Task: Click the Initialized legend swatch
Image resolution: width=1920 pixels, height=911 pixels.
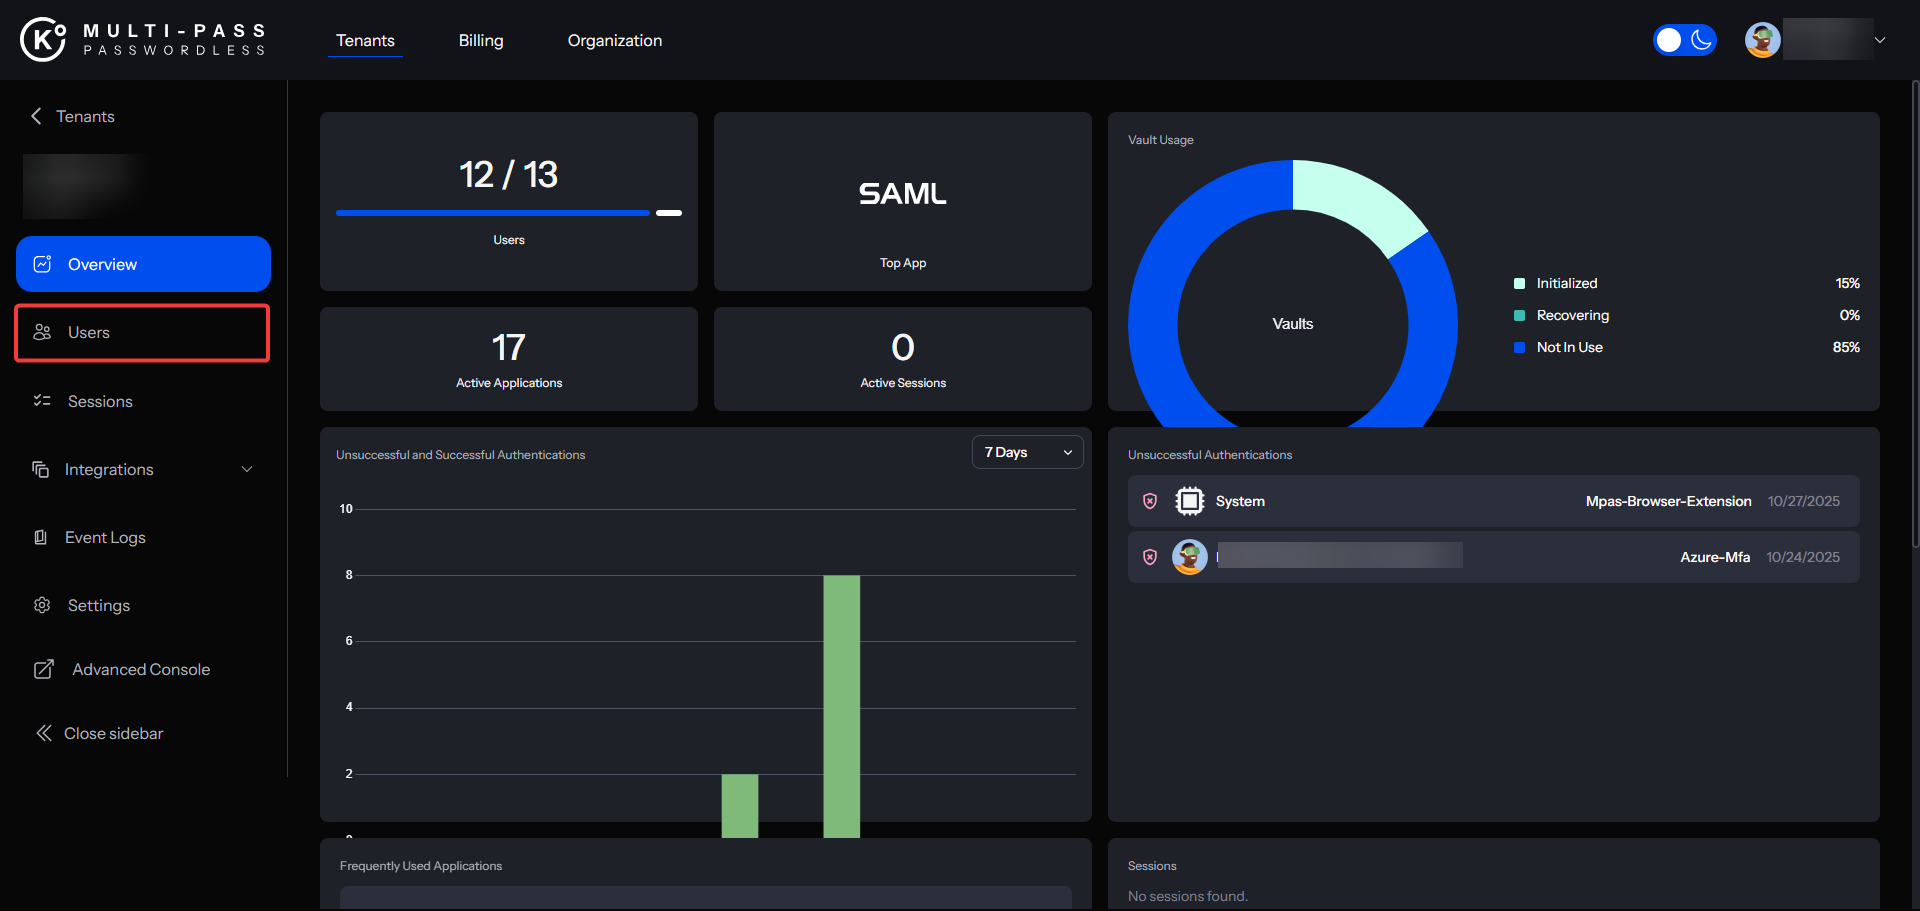Action: (x=1519, y=284)
